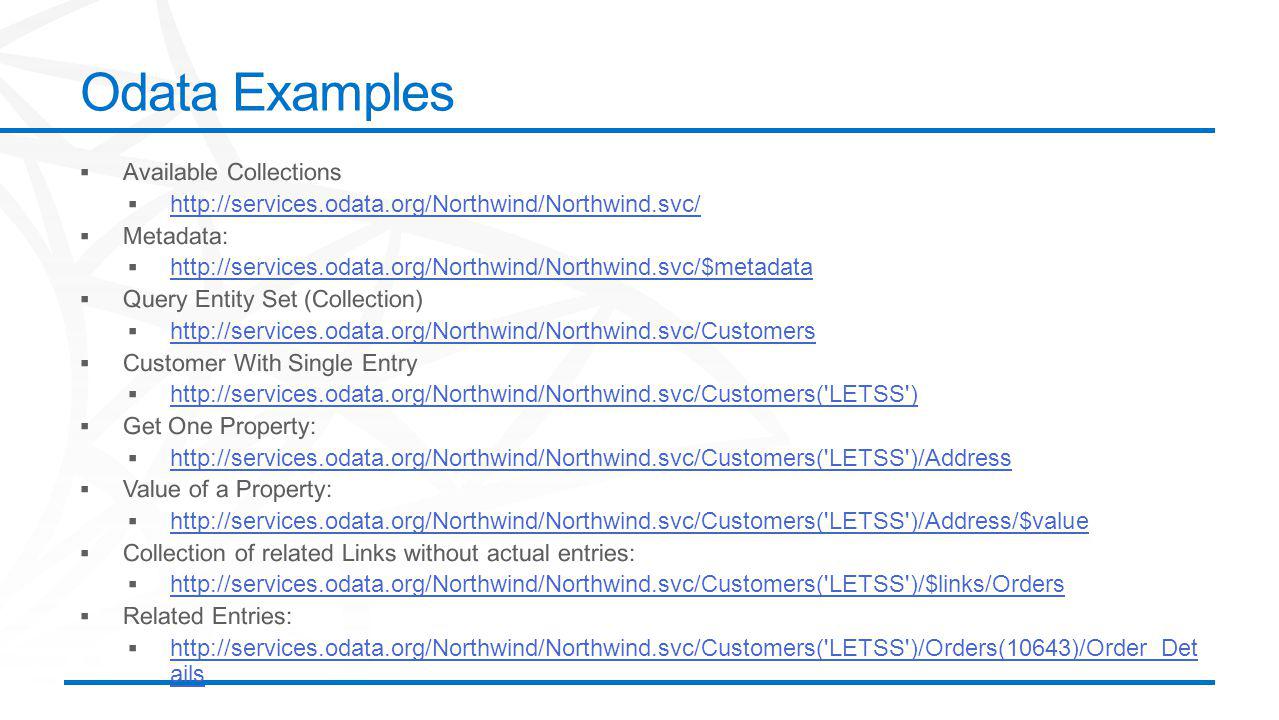Open the Orders(10643)/Order_Details related entries link
Screen dimensions: 1279x720
pyautogui.click(x=684, y=662)
